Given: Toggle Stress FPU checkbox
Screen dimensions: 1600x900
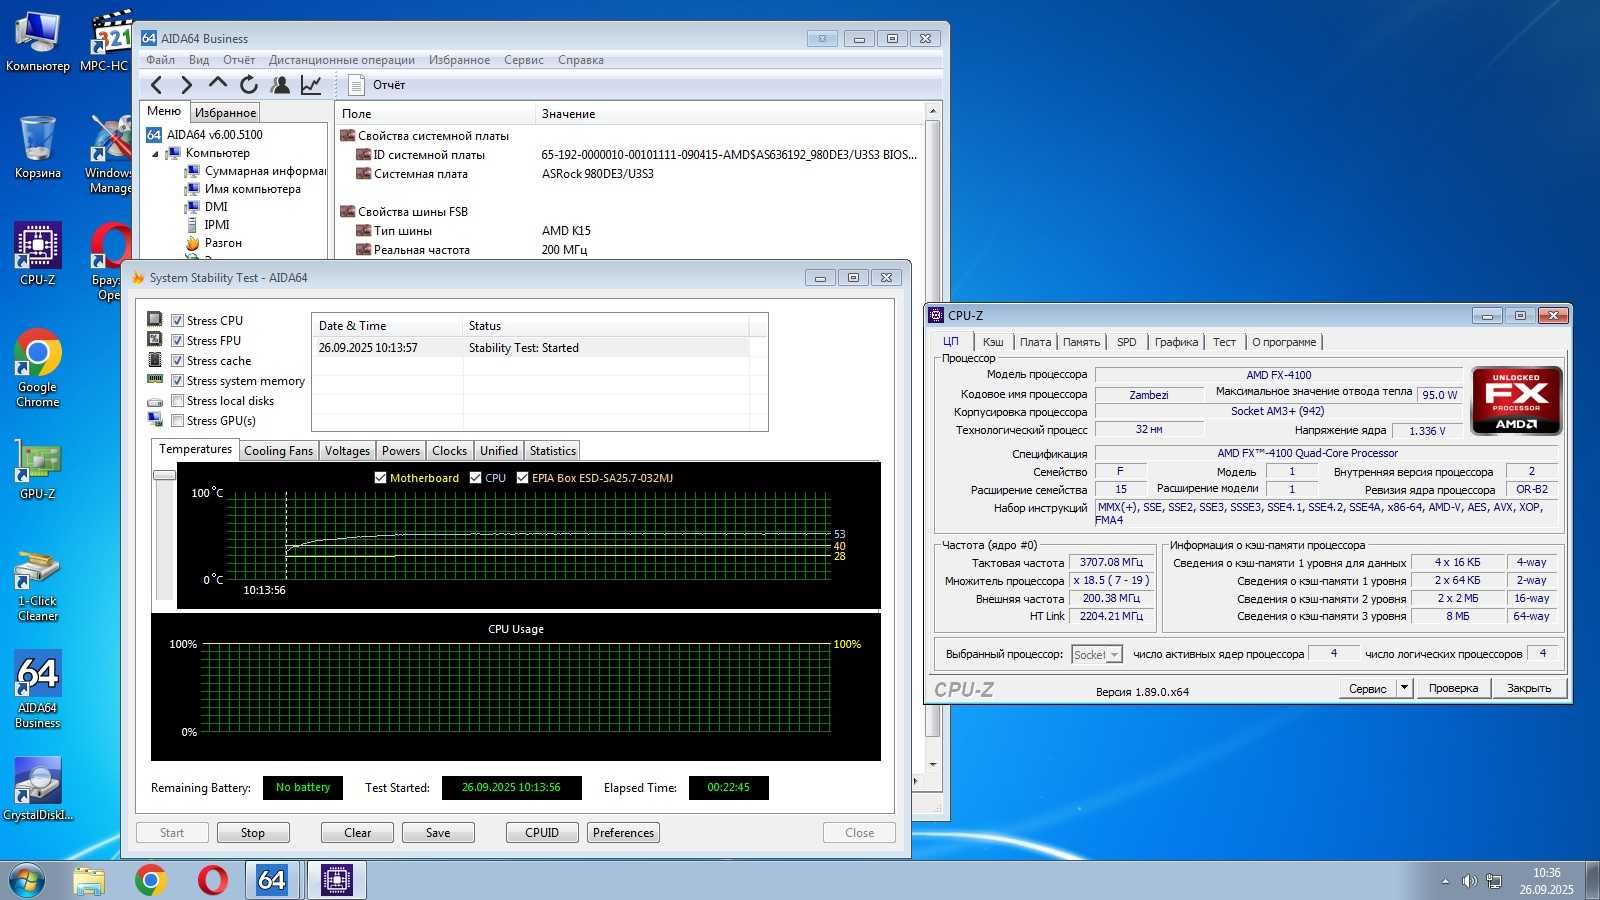Looking at the screenshot, I should click(x=177, y=341).
